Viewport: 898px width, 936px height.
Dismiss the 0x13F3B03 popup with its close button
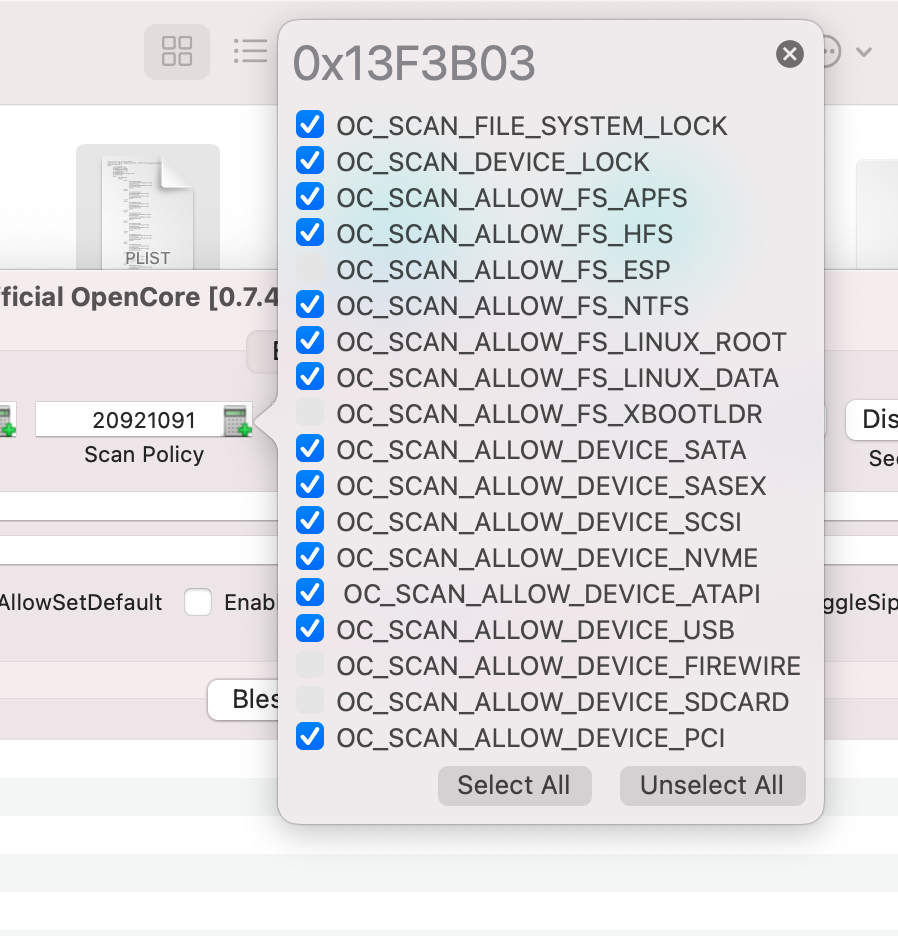click(789, 55)
